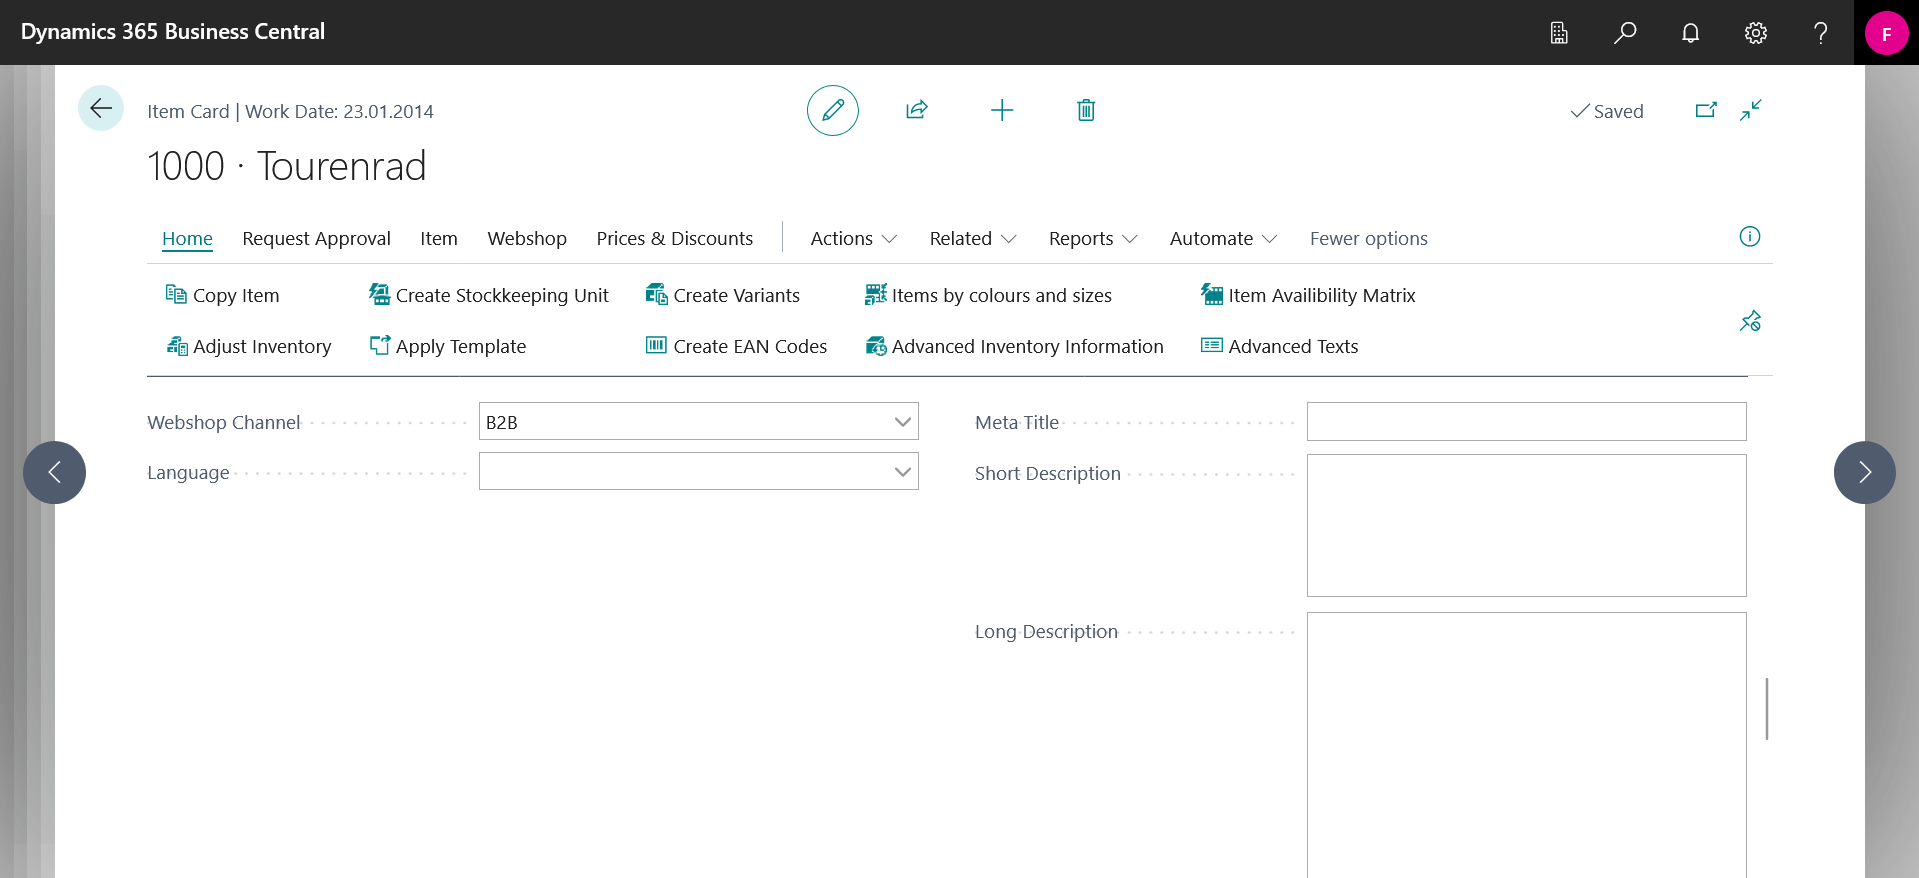The height and width of the screenshot is (878, 1919).
Task: Select Request Approval tab
Action: [x=316, y=238]
